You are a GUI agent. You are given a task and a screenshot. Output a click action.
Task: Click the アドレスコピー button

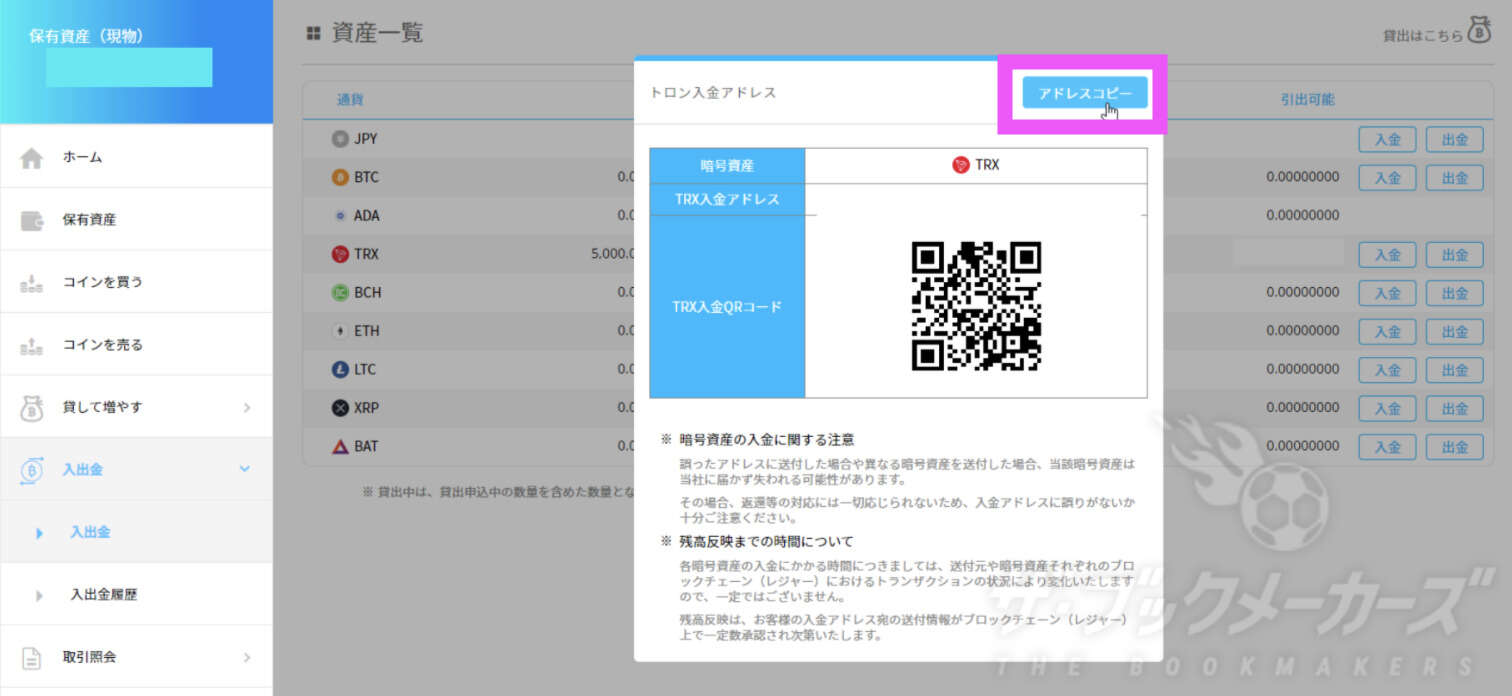point(1084,93)
